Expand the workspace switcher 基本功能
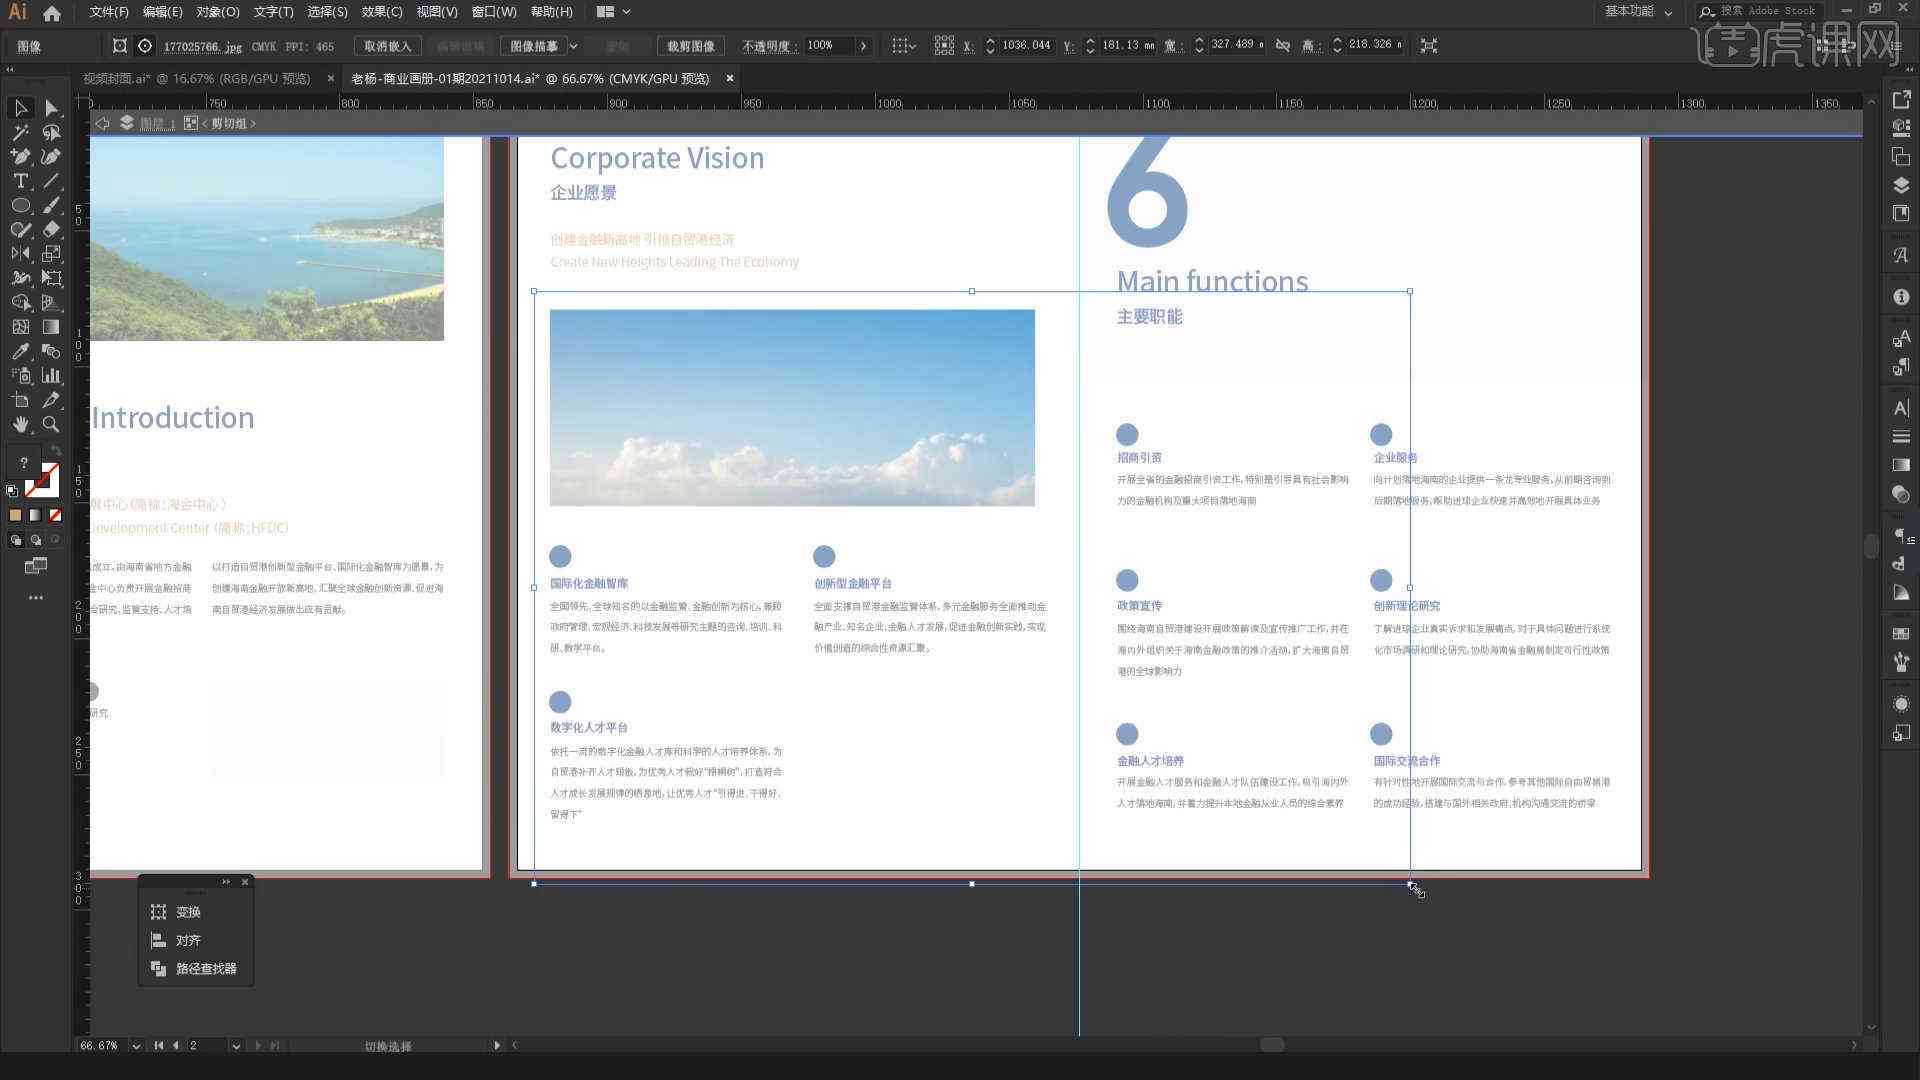This screenshot has width=1920, height=1080. (x=1639, y=12)
